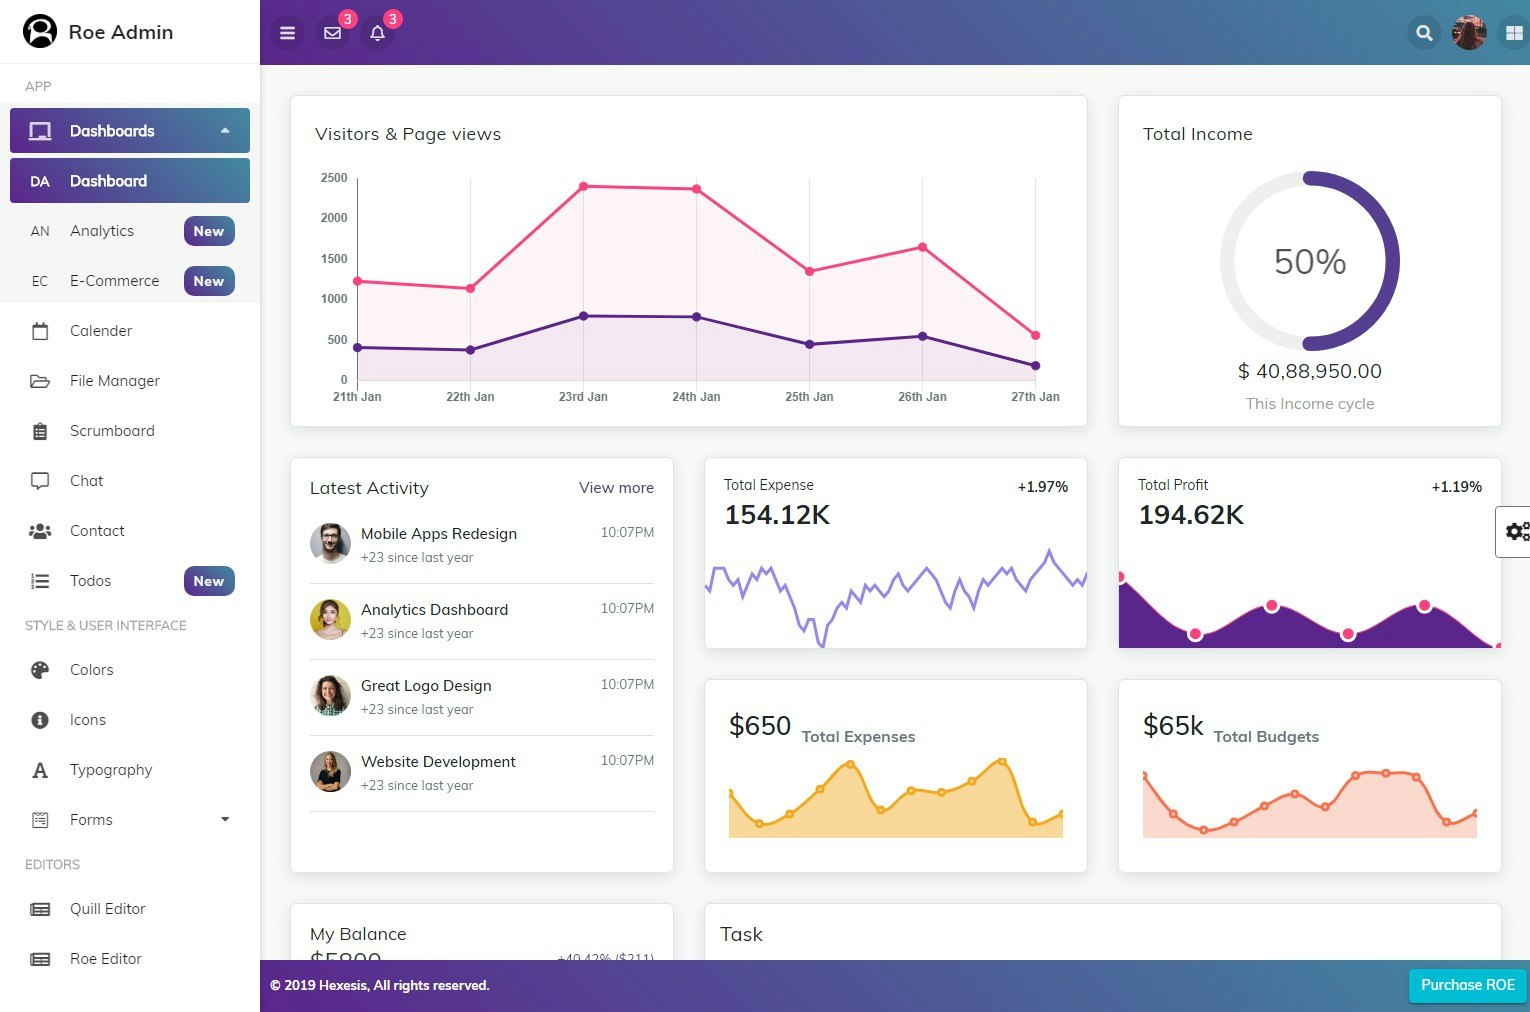Select the E-Commerce menu item
The width and height of the screenshot is (1530, 1012).
pos(130,281)
